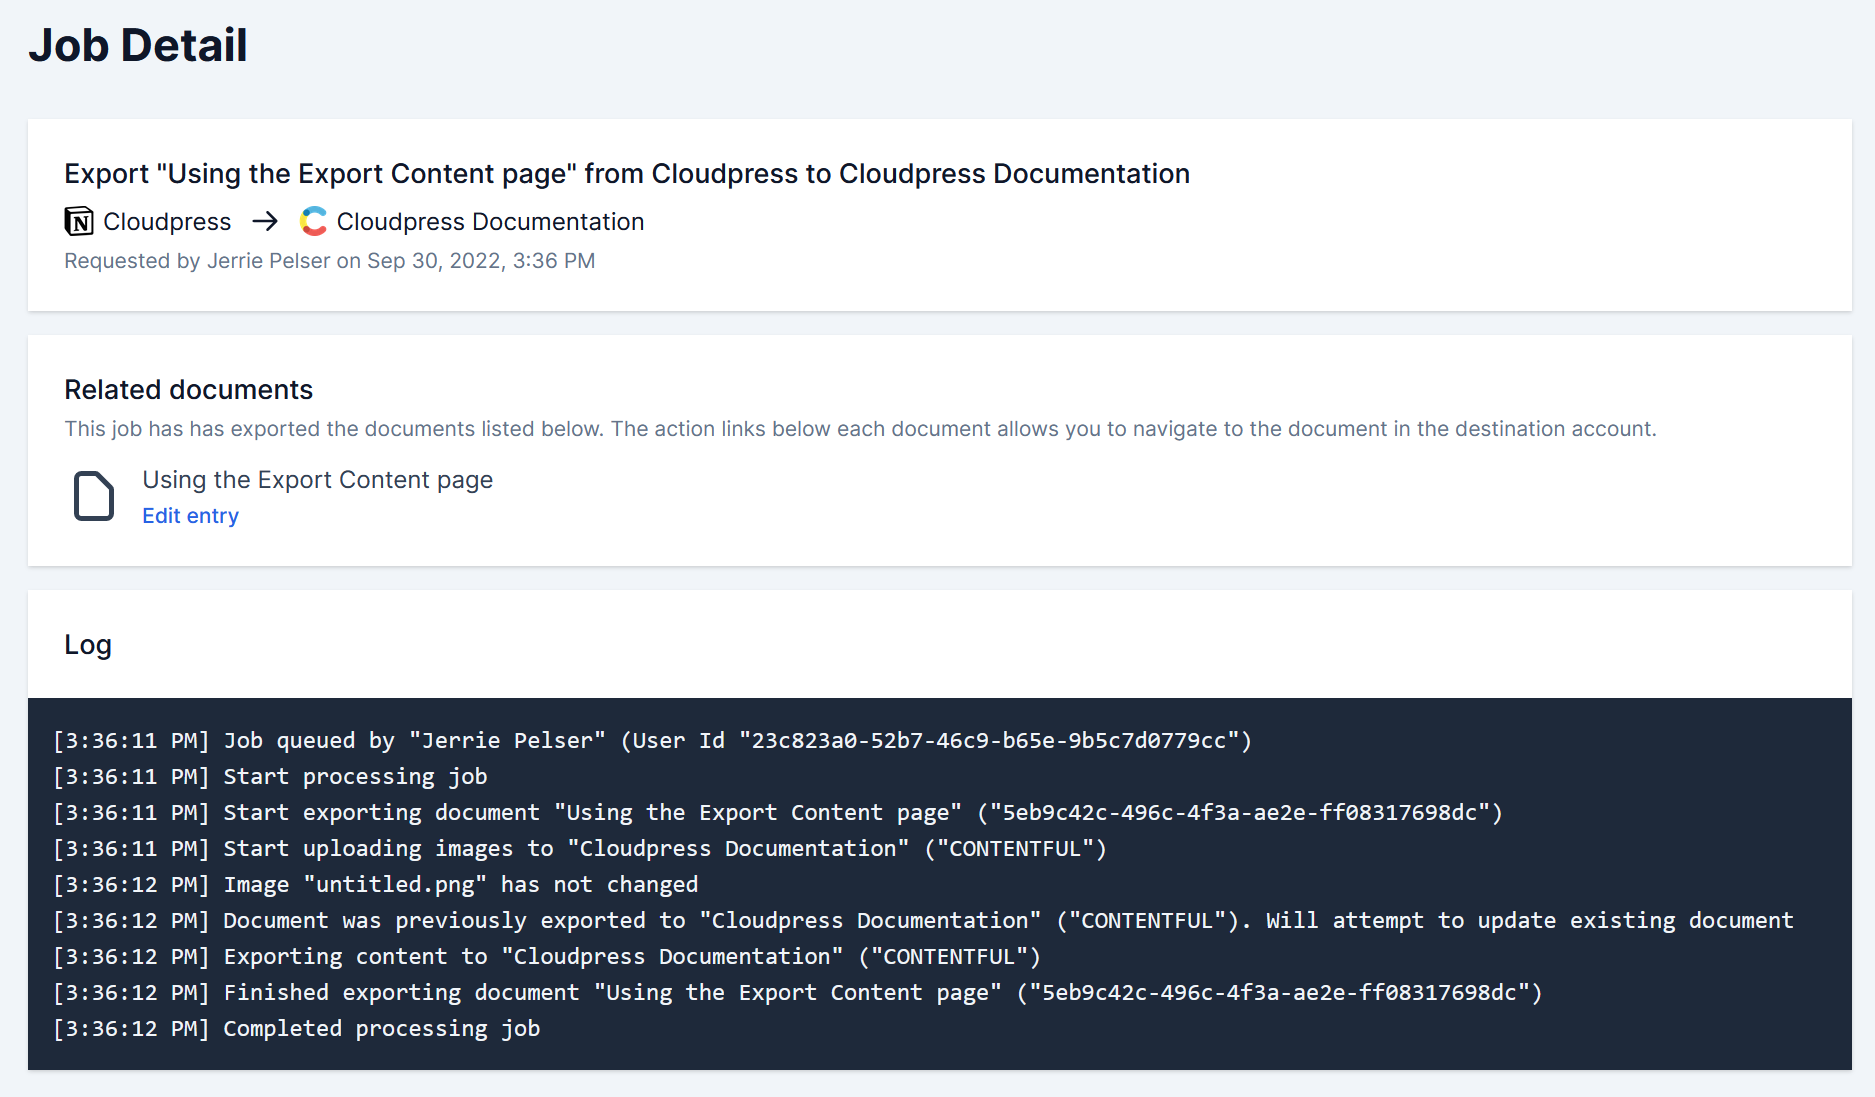Select the Start exporting document log line
1875x1097 pixels.
click(x=778, y=813)
